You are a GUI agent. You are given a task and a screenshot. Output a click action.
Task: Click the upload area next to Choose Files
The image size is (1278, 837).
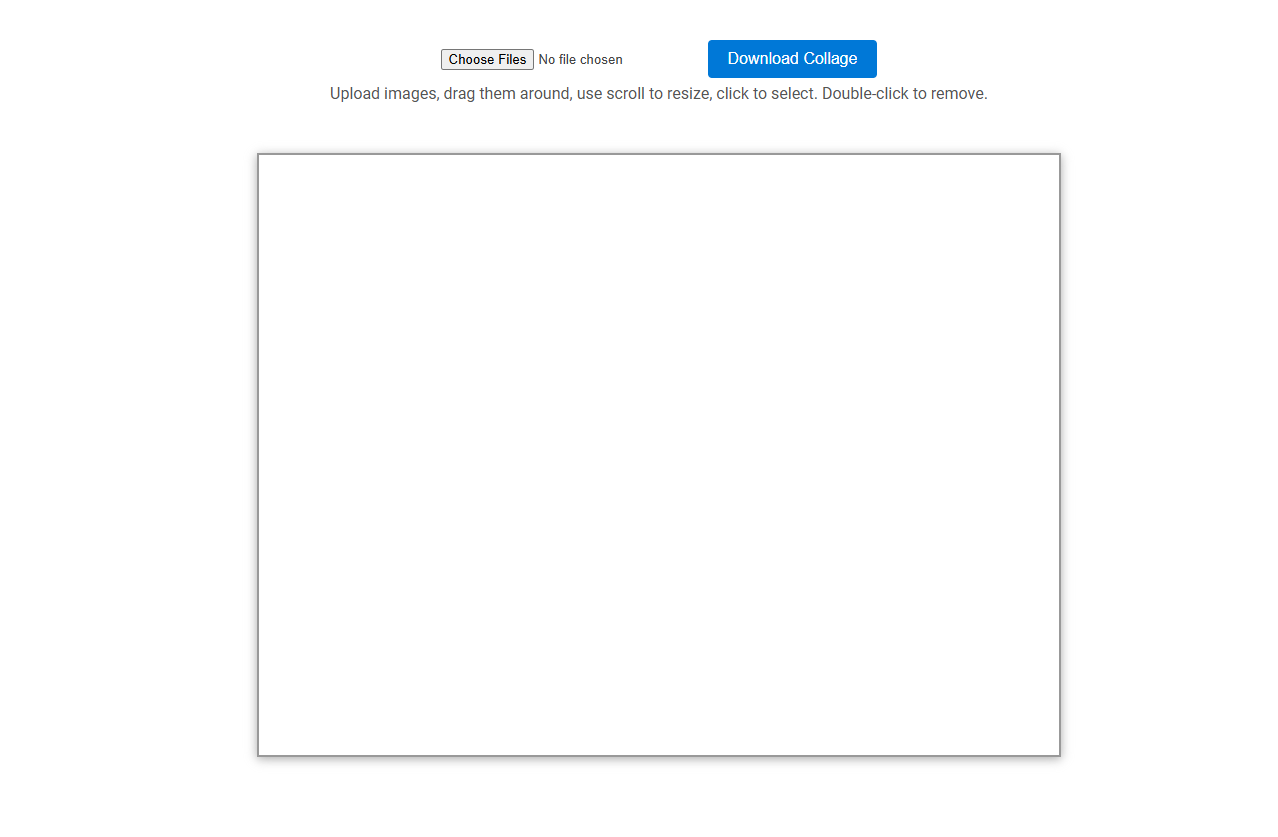pos(580,59)
